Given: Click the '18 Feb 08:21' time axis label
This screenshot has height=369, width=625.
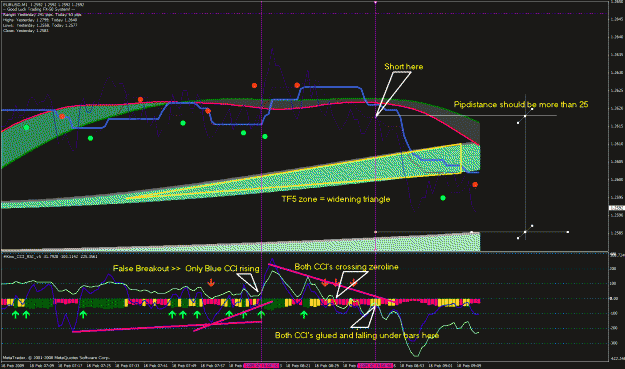Looking at the screenshot, I should click(x=299, y=365).
